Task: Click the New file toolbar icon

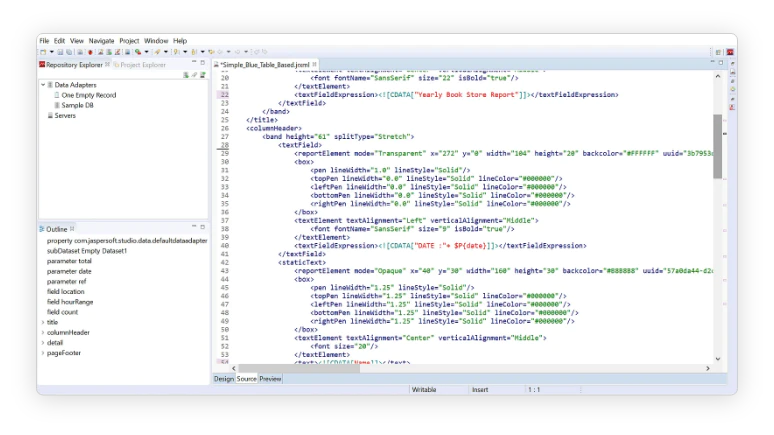Action: [x=44, y=52]
